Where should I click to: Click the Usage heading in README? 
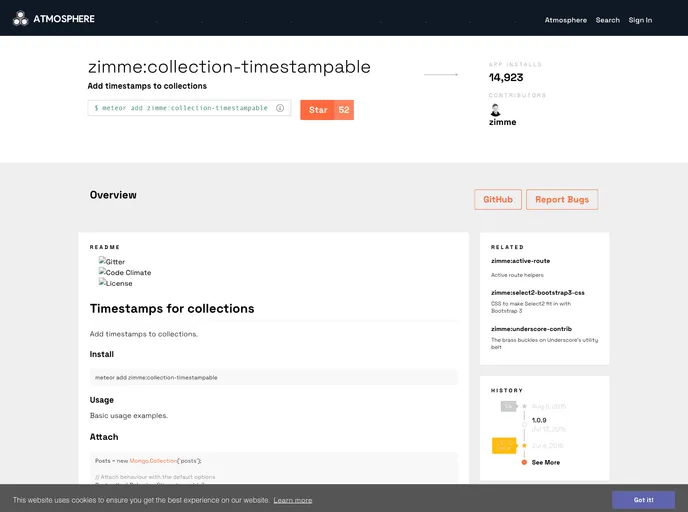coord(102,400)
